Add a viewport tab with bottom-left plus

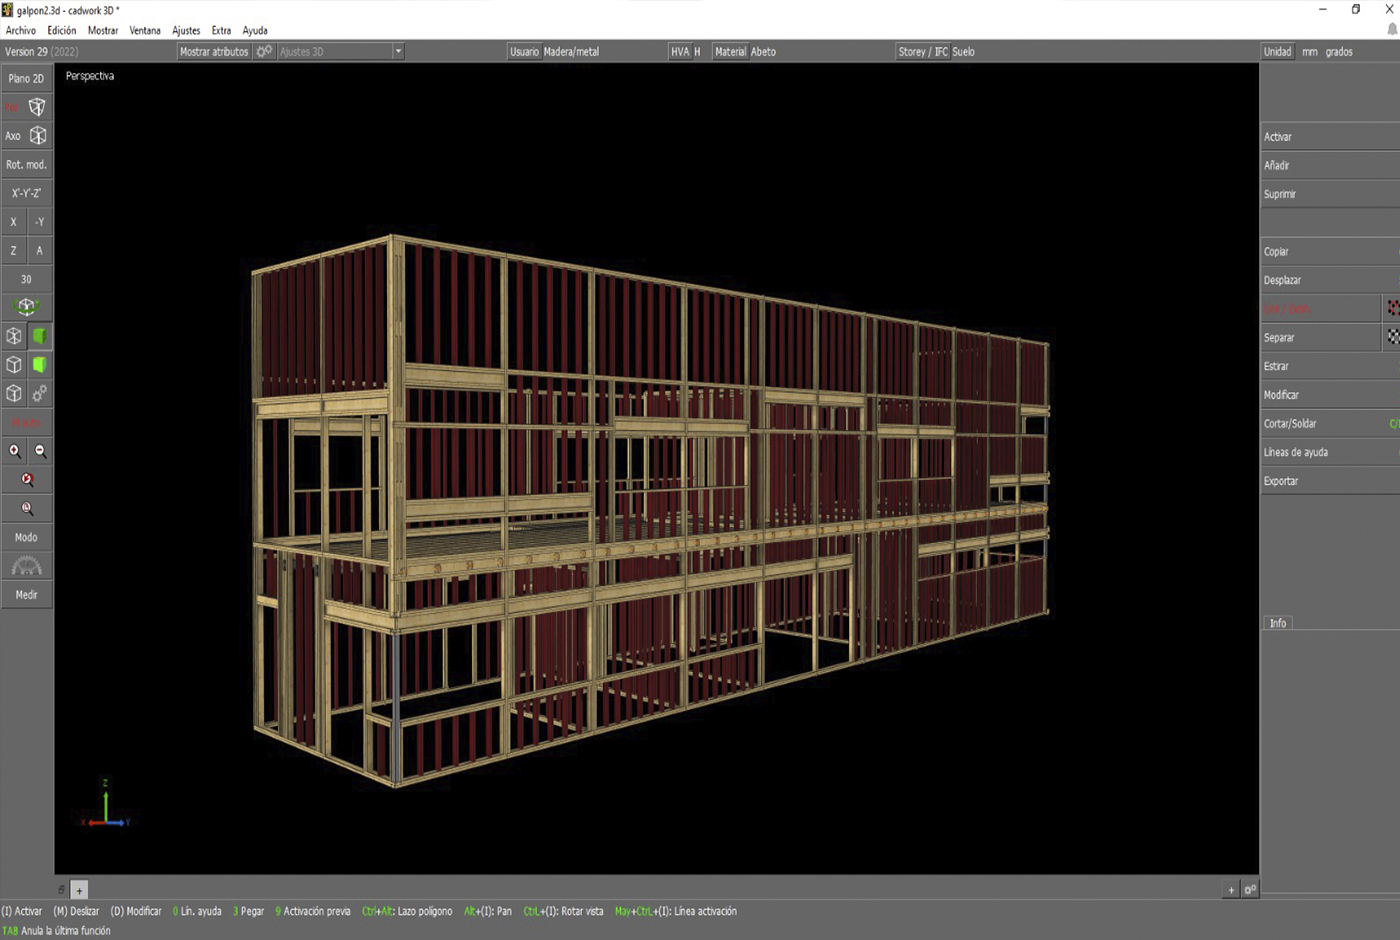[x=79, y=890]
